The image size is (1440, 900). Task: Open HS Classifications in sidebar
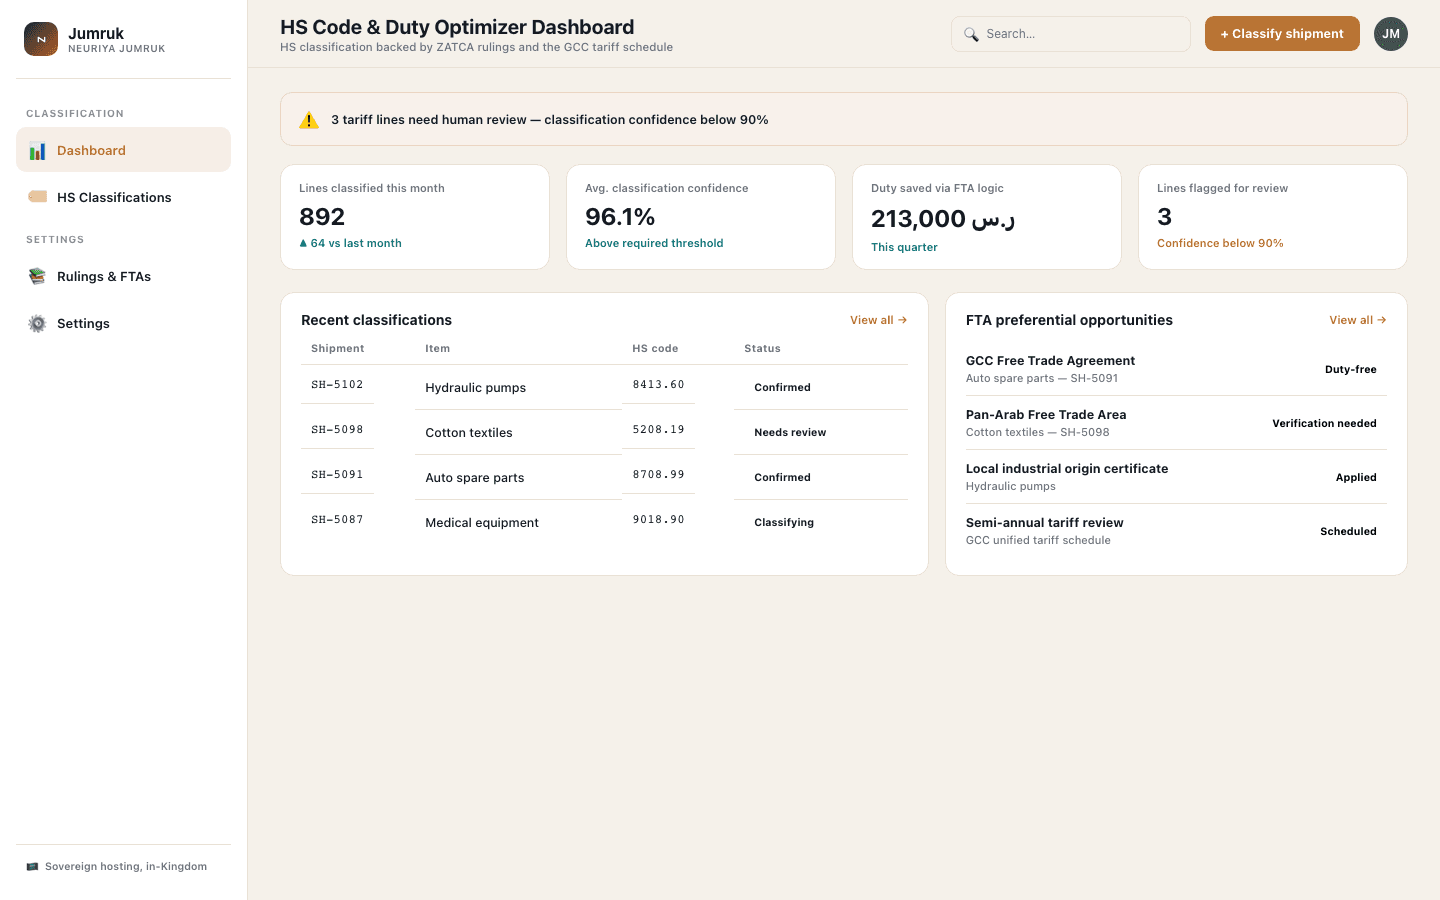tap(123, 197)
